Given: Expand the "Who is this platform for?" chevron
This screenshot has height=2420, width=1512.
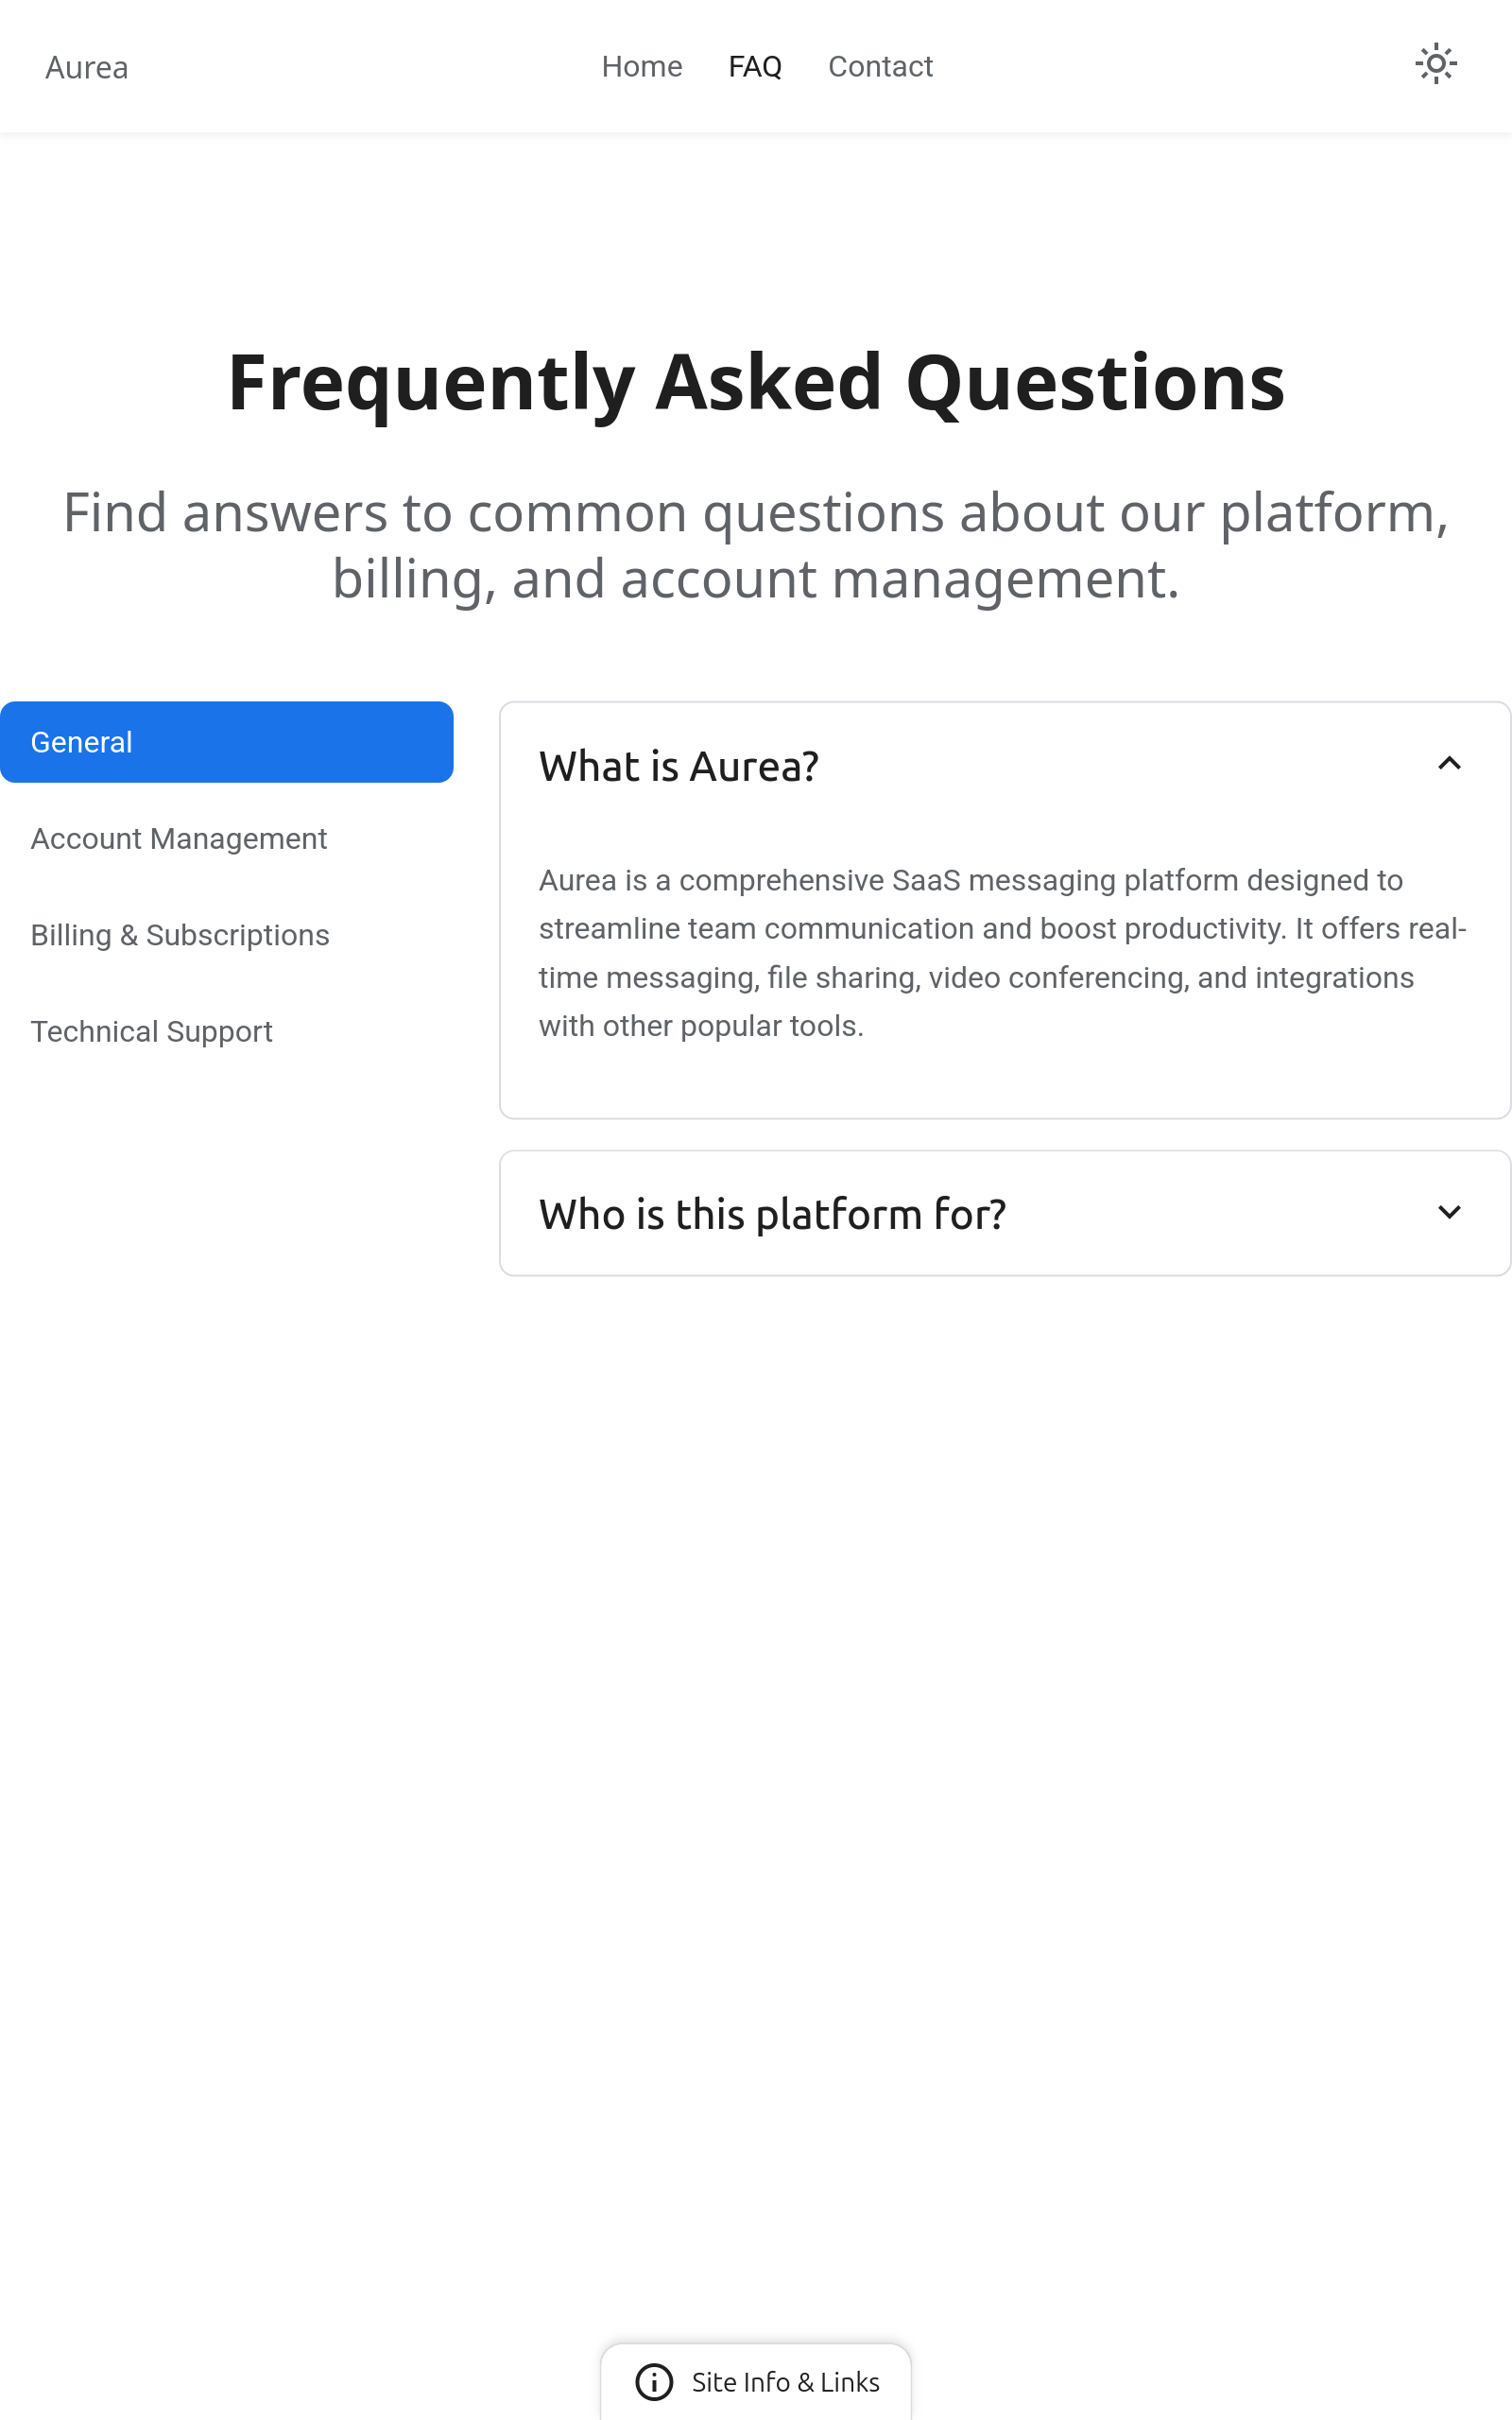Looking at the screenshot, I should [x=1448, y=1212].
